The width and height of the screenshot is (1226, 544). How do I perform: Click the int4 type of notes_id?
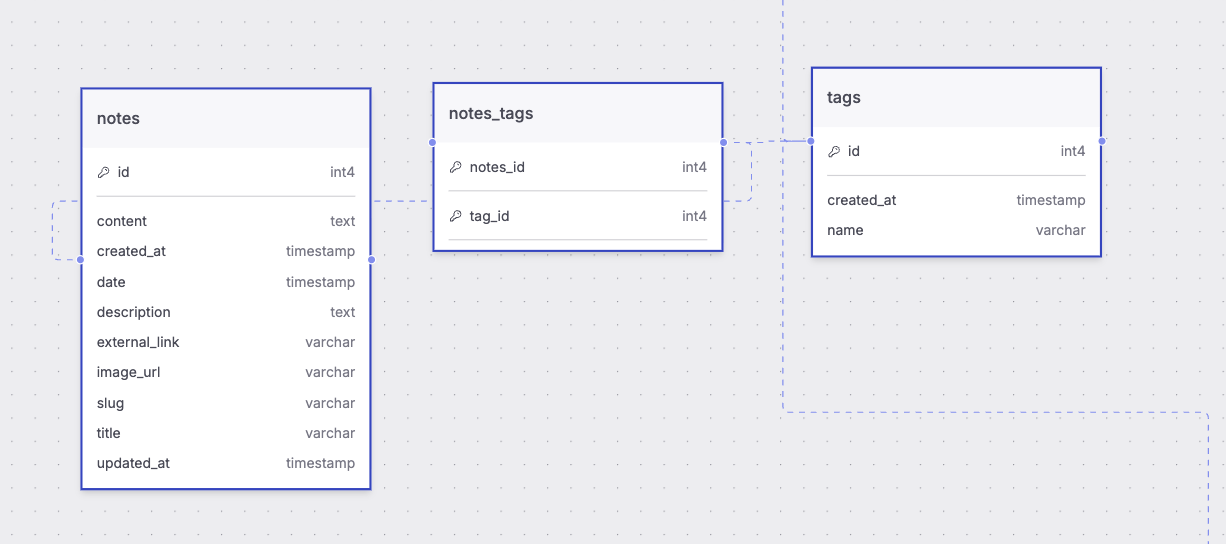pyautogui.click(x=694, y=167)
